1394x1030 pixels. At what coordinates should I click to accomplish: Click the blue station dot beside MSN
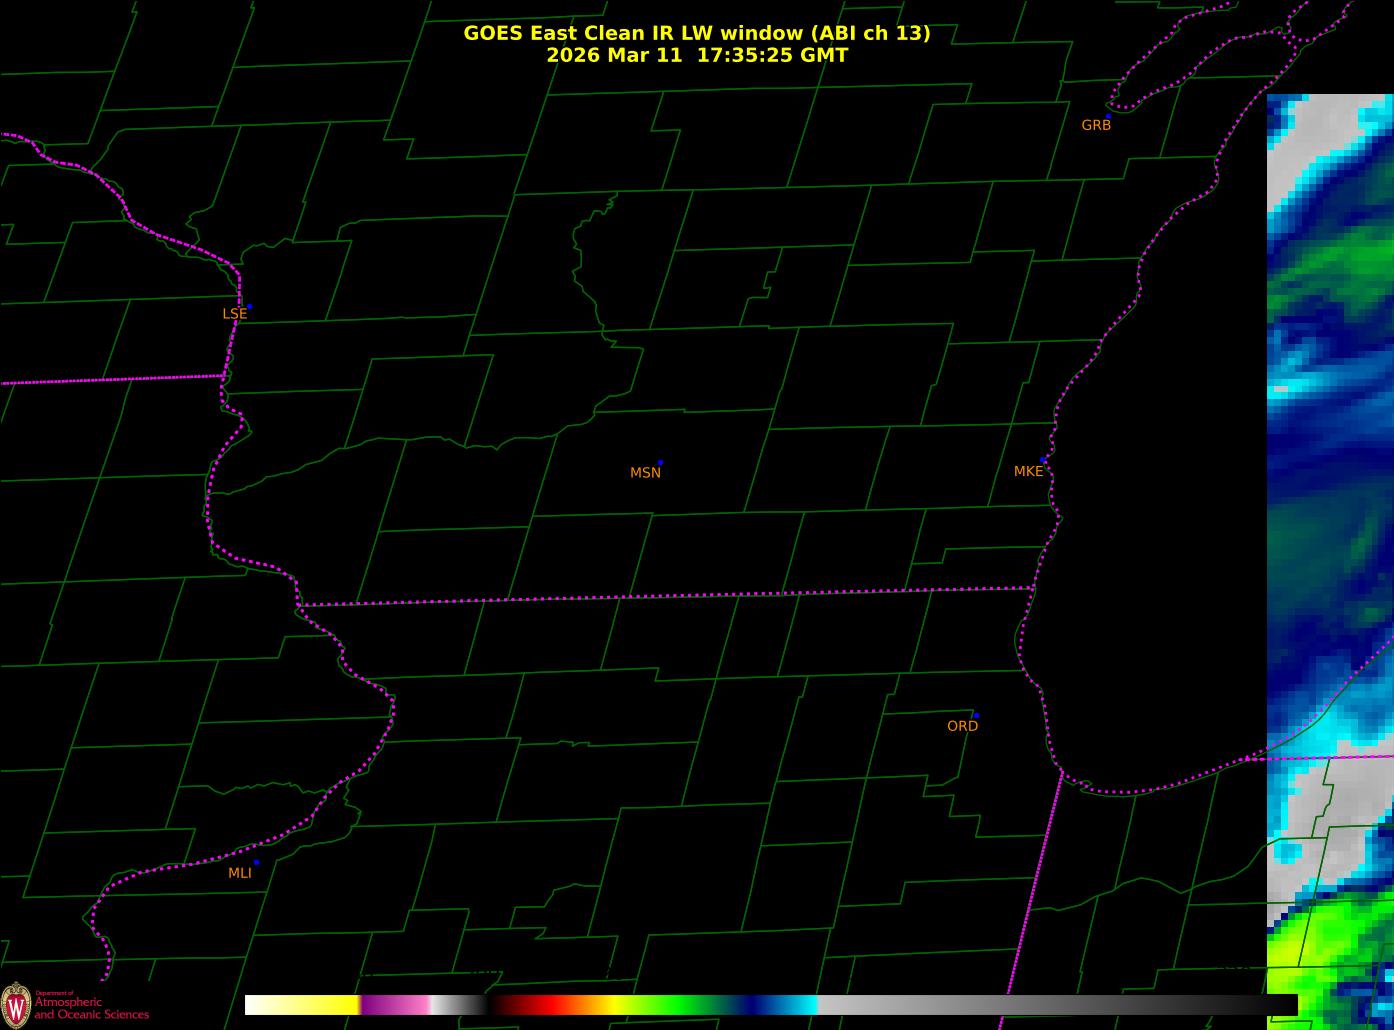tap(660, 463)
